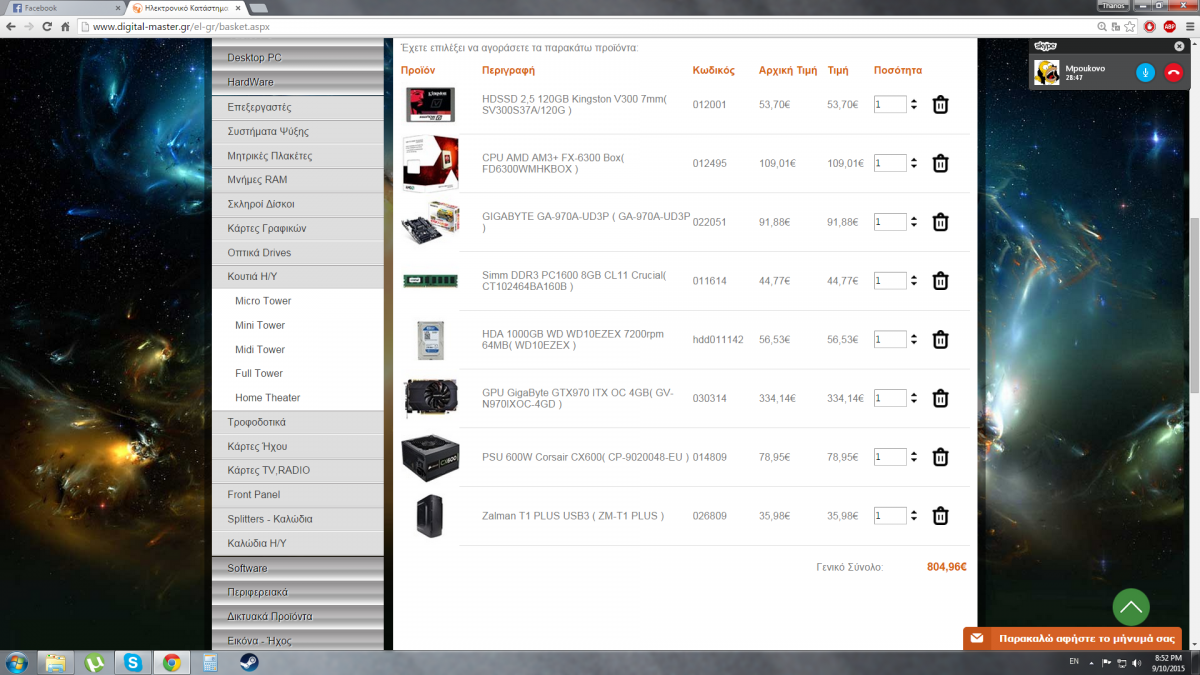1200x675 pixels.
Task: Open the Adblock Plus extension icon
Action: [x=1169, y=26]
